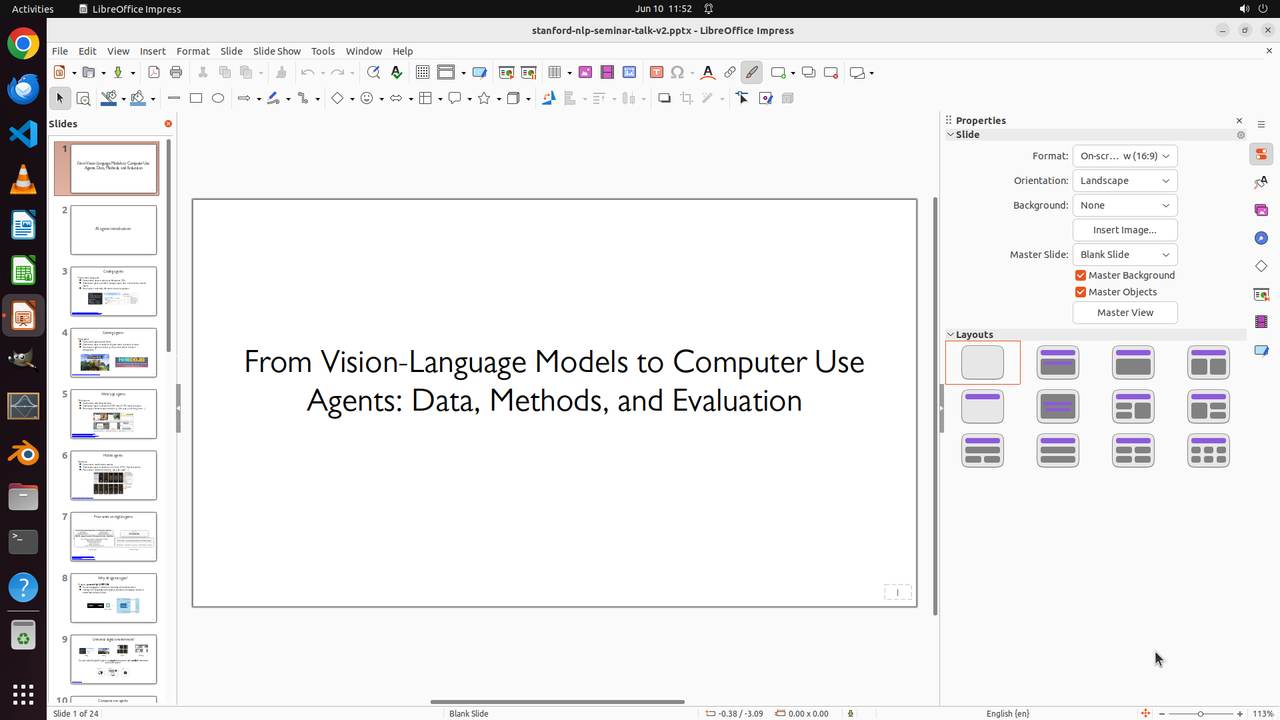The height and width of the screenshot is (720, 1280).
Task: Toggle the Glue Points tool
Action: coord(766,98)
